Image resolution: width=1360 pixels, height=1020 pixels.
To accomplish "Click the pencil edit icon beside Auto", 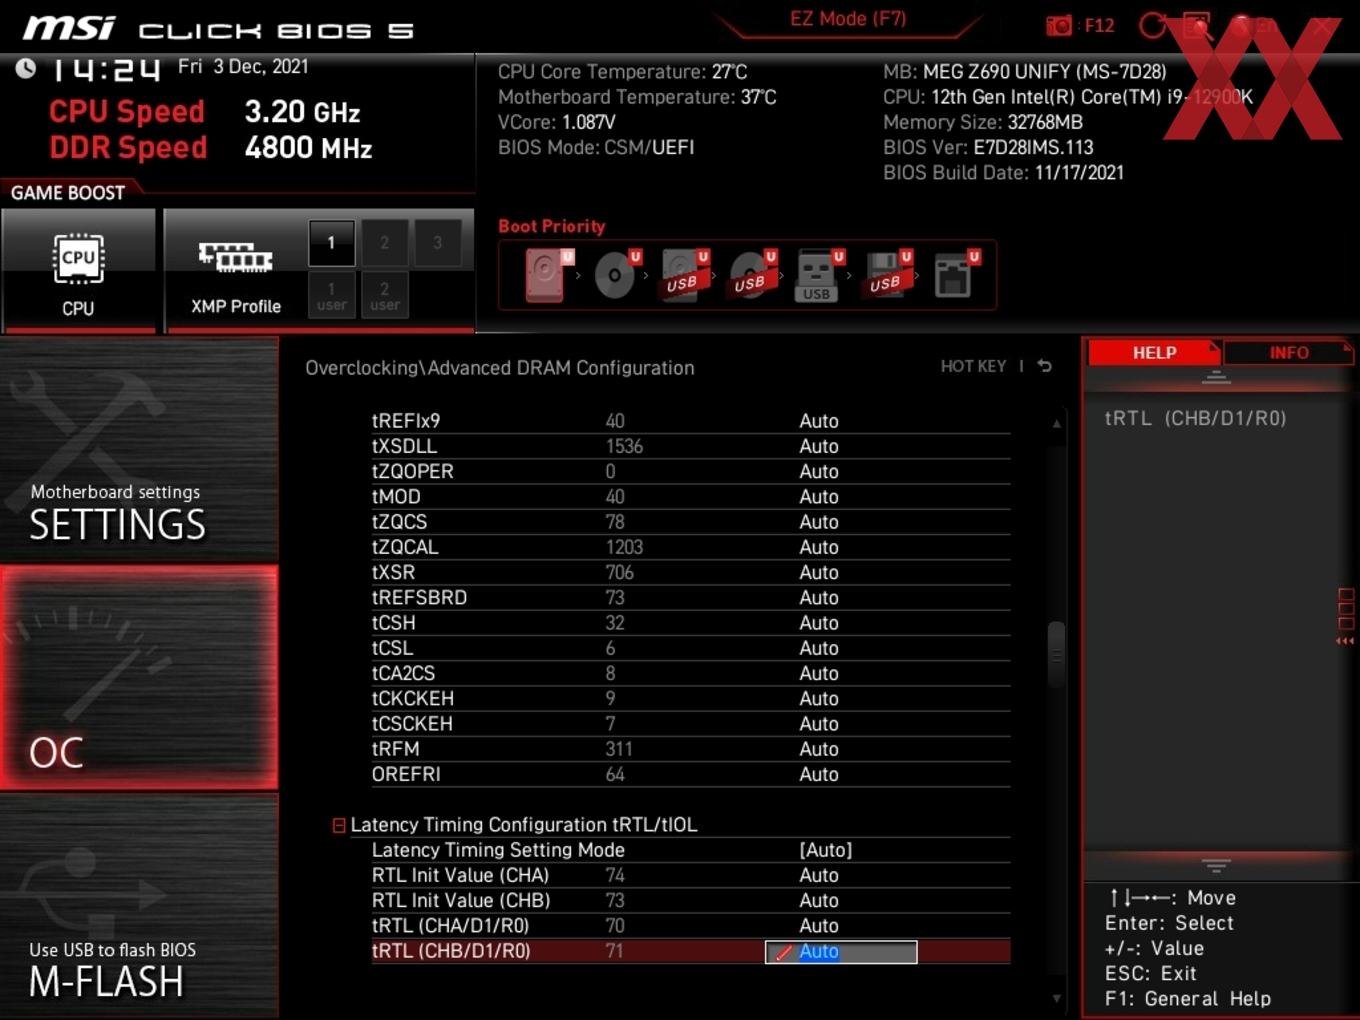I will coord(783,952).
